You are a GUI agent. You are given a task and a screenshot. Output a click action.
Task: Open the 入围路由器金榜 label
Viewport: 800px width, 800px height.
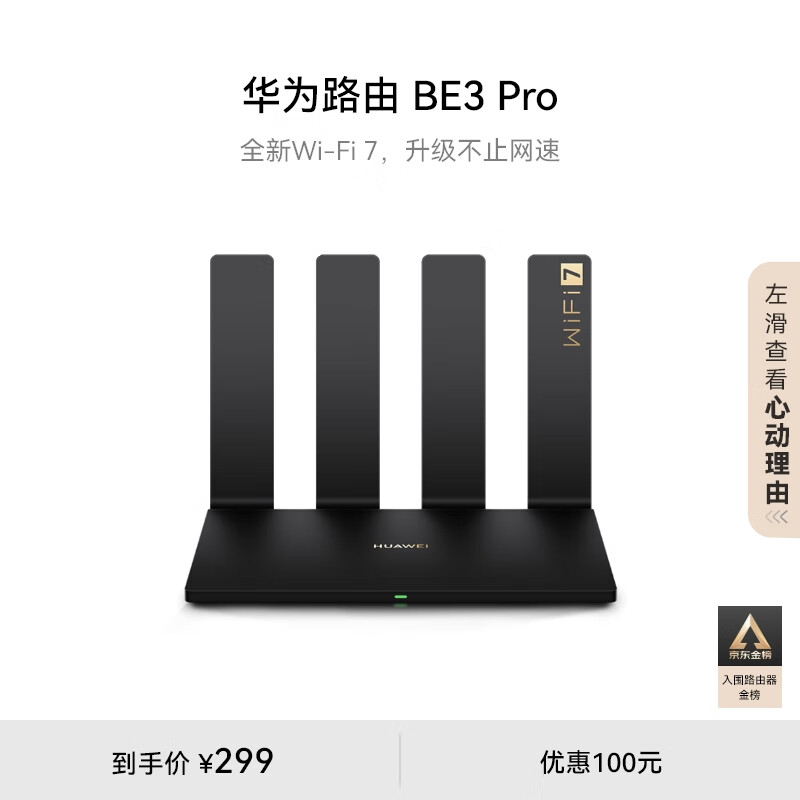pos(749,687)
